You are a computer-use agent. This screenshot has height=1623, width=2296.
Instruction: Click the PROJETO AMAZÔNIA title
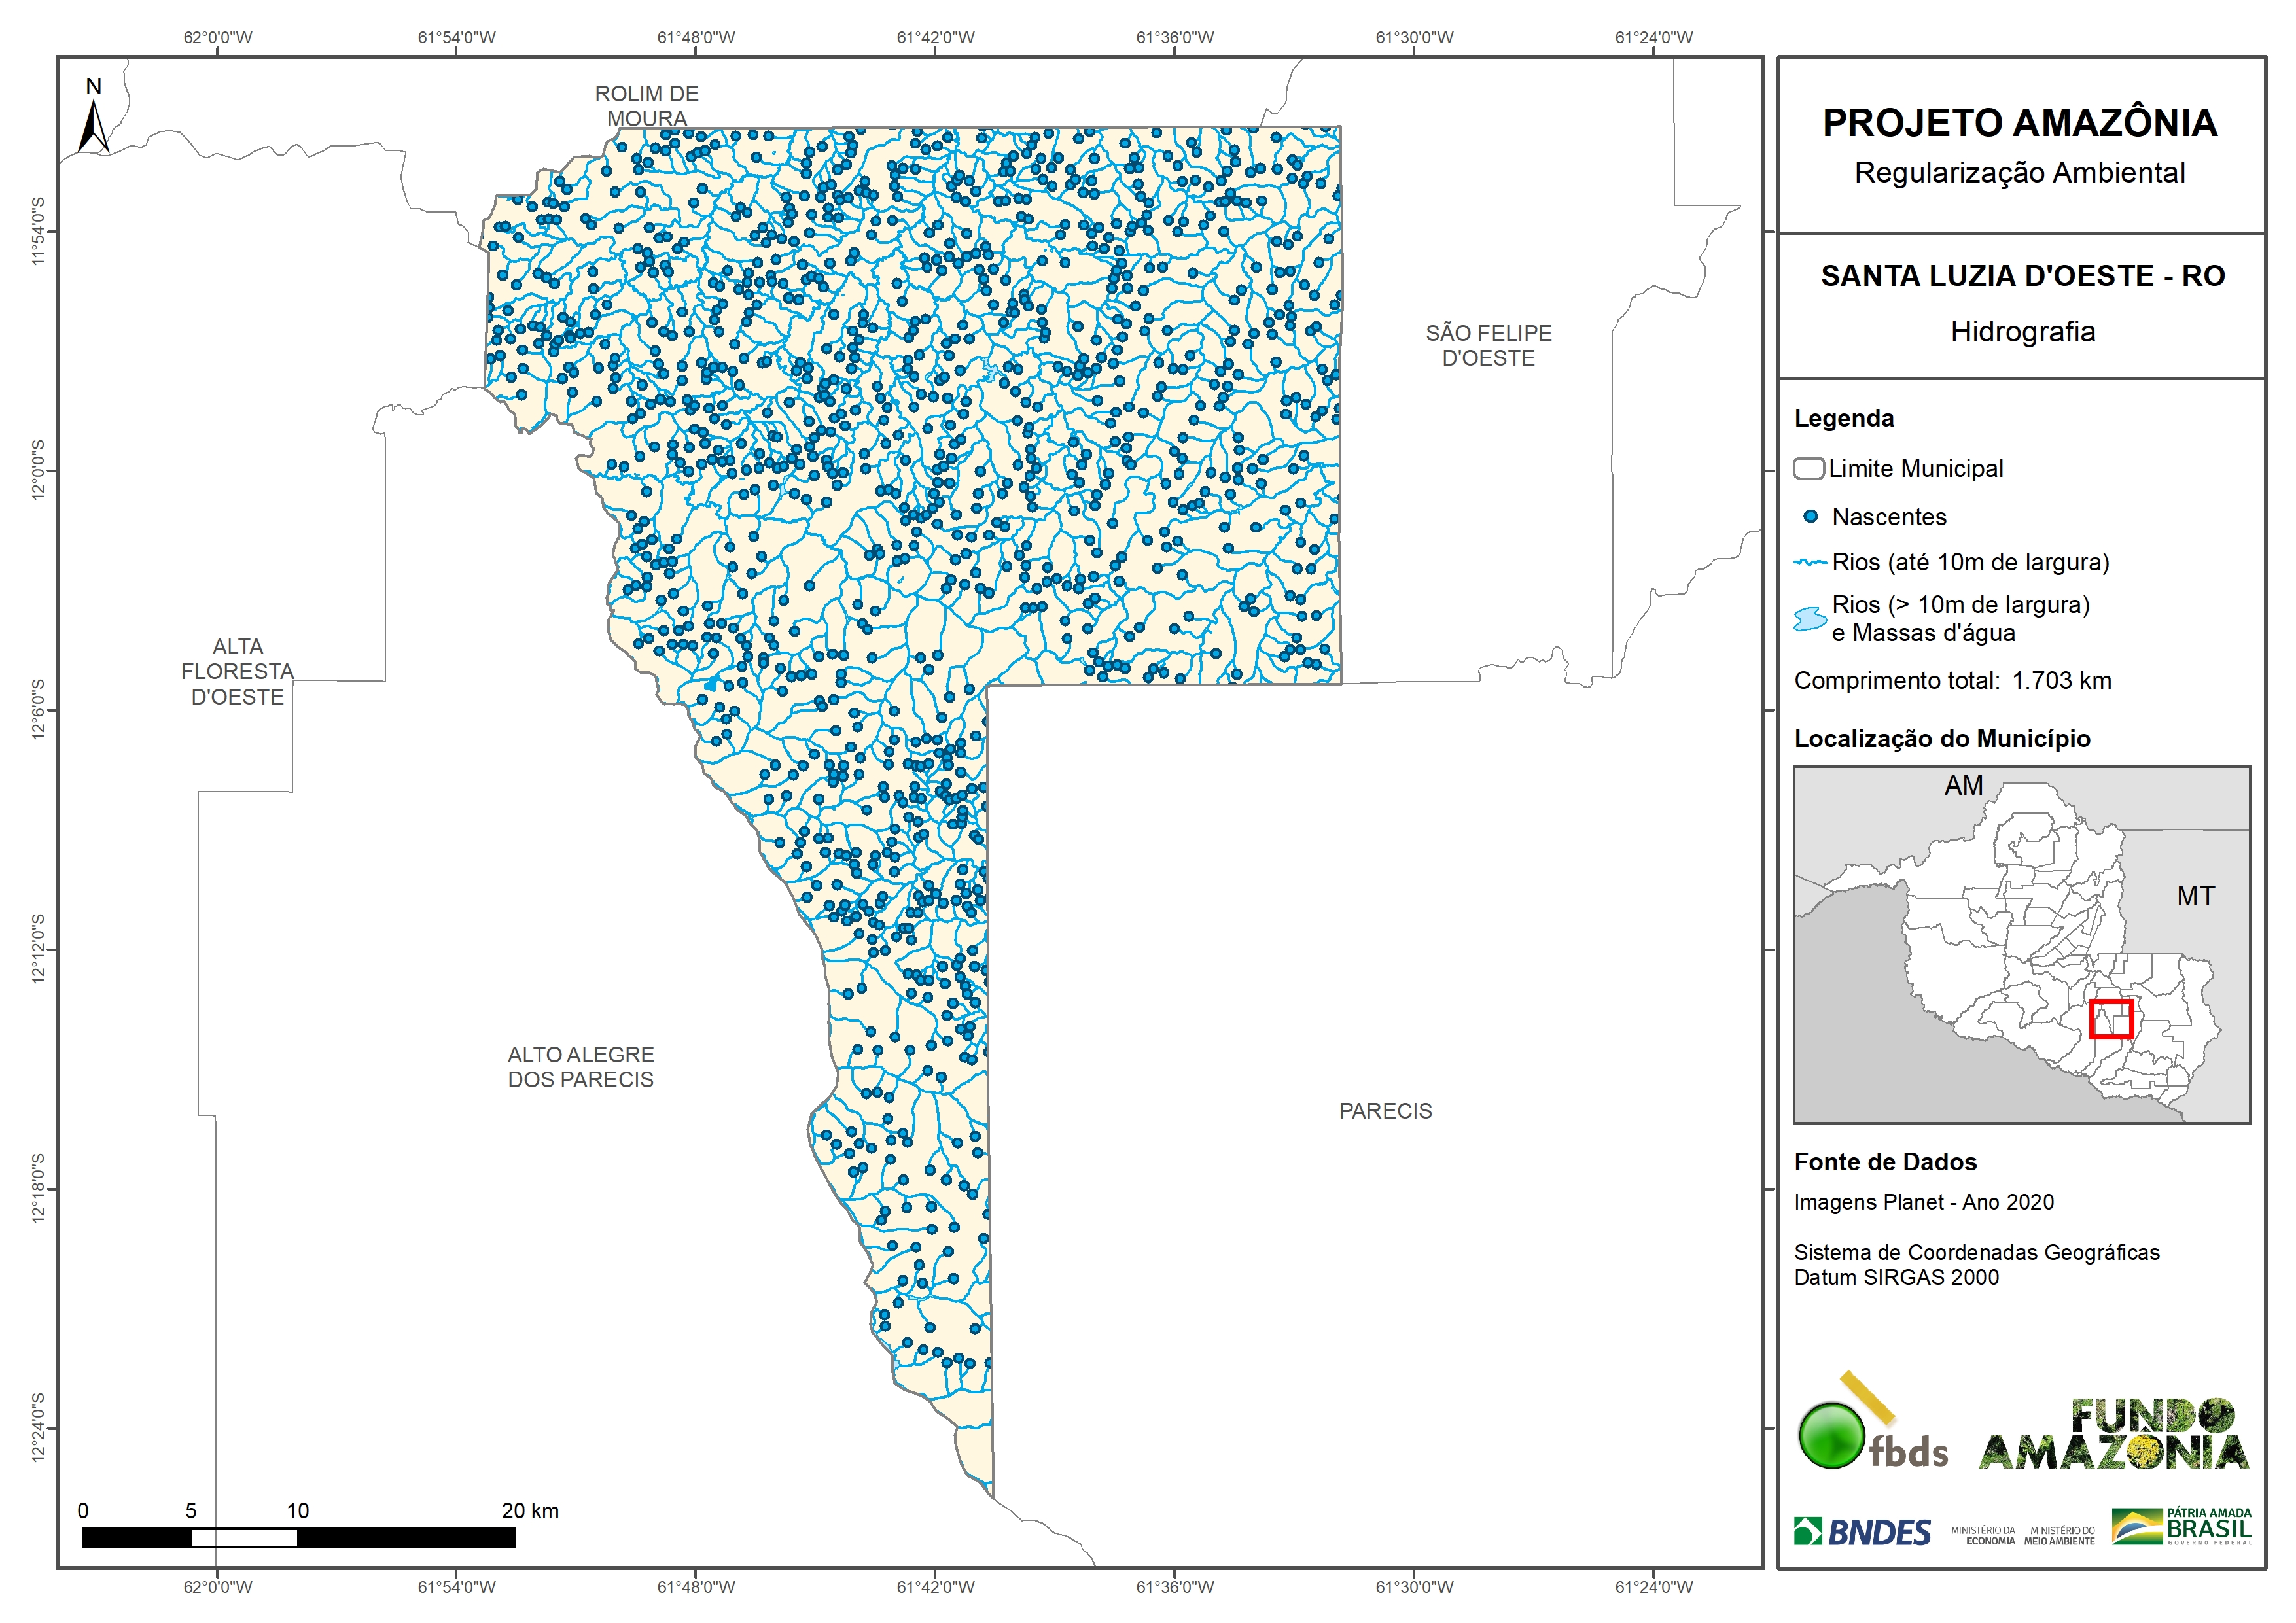coord(2019,123)
